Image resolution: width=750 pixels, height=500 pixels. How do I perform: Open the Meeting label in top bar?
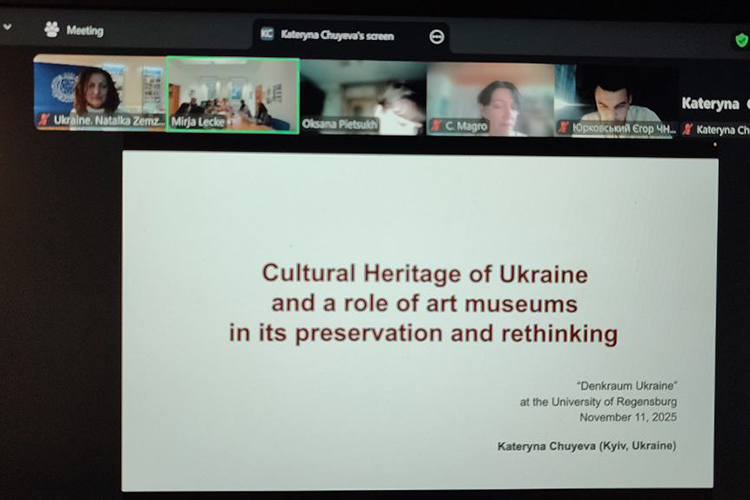pyautogui.click(x=85, y=31)
